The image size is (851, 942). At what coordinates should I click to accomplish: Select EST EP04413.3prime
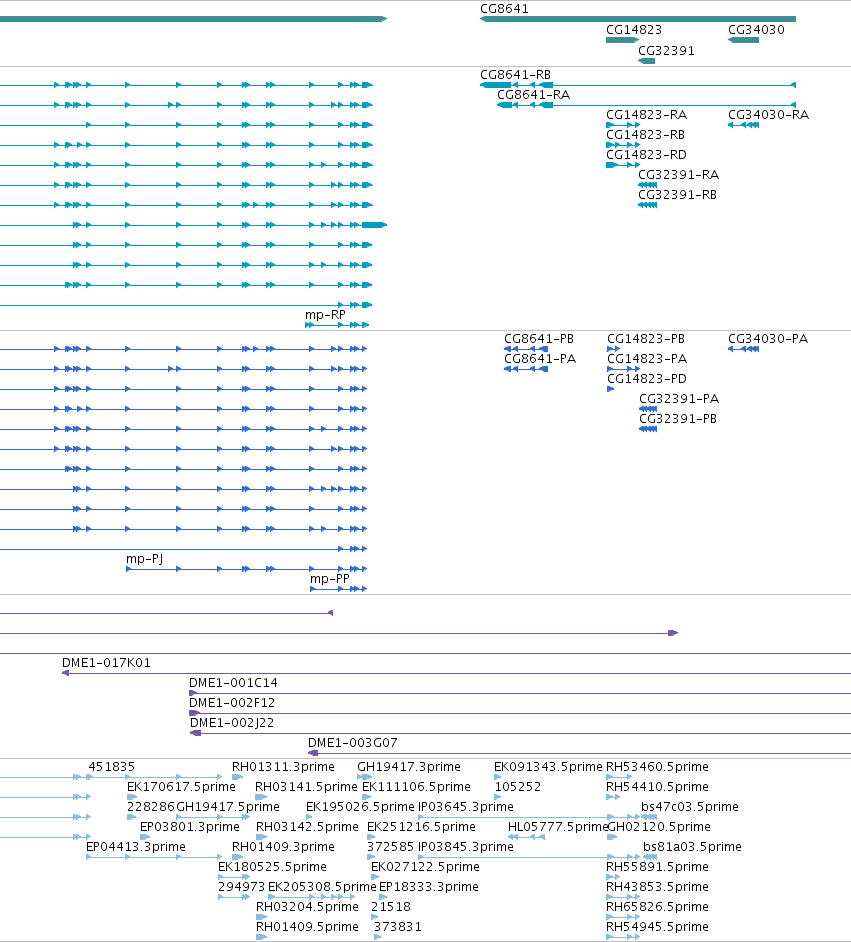pos(136,847)
